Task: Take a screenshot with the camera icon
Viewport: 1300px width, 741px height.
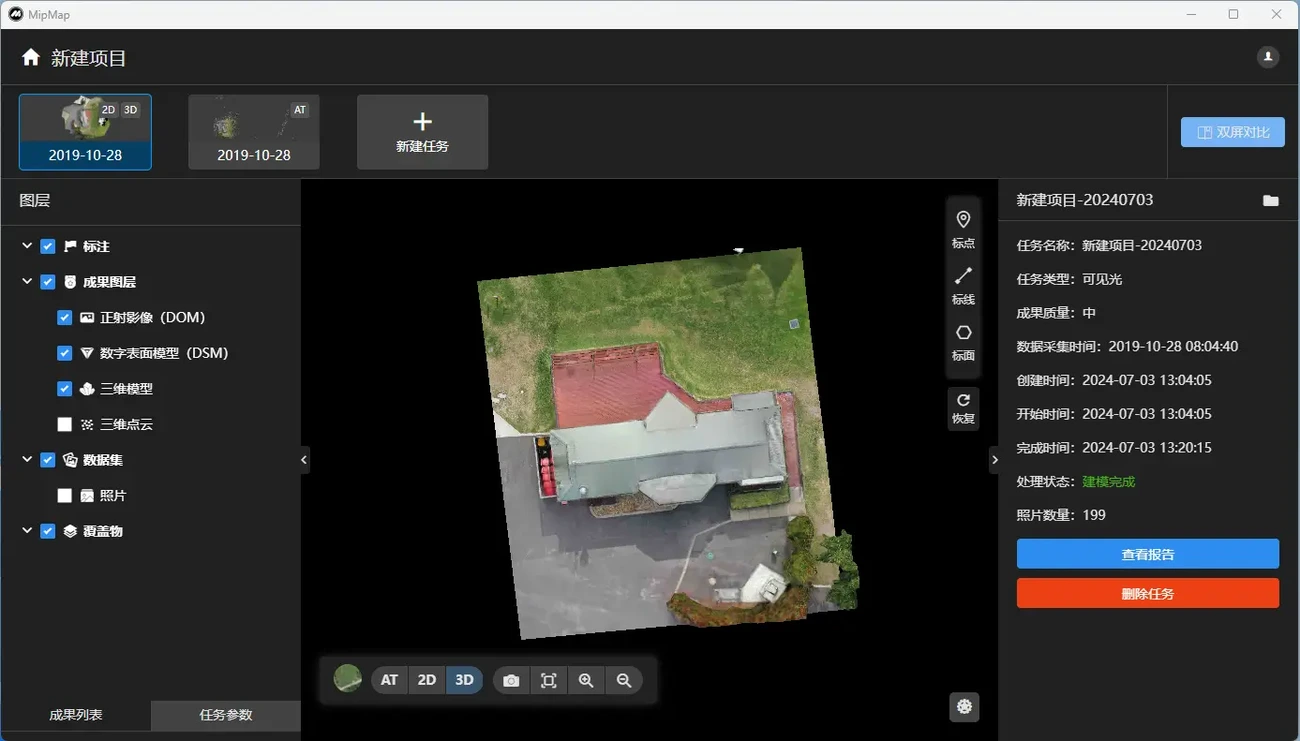Action: point(511,680)
